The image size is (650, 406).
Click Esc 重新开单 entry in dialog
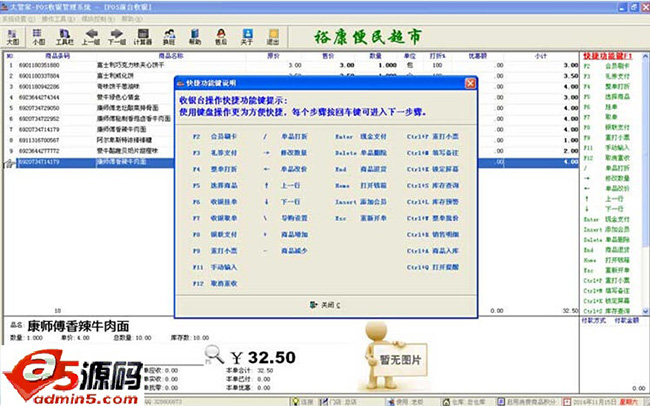click(361, 218)
